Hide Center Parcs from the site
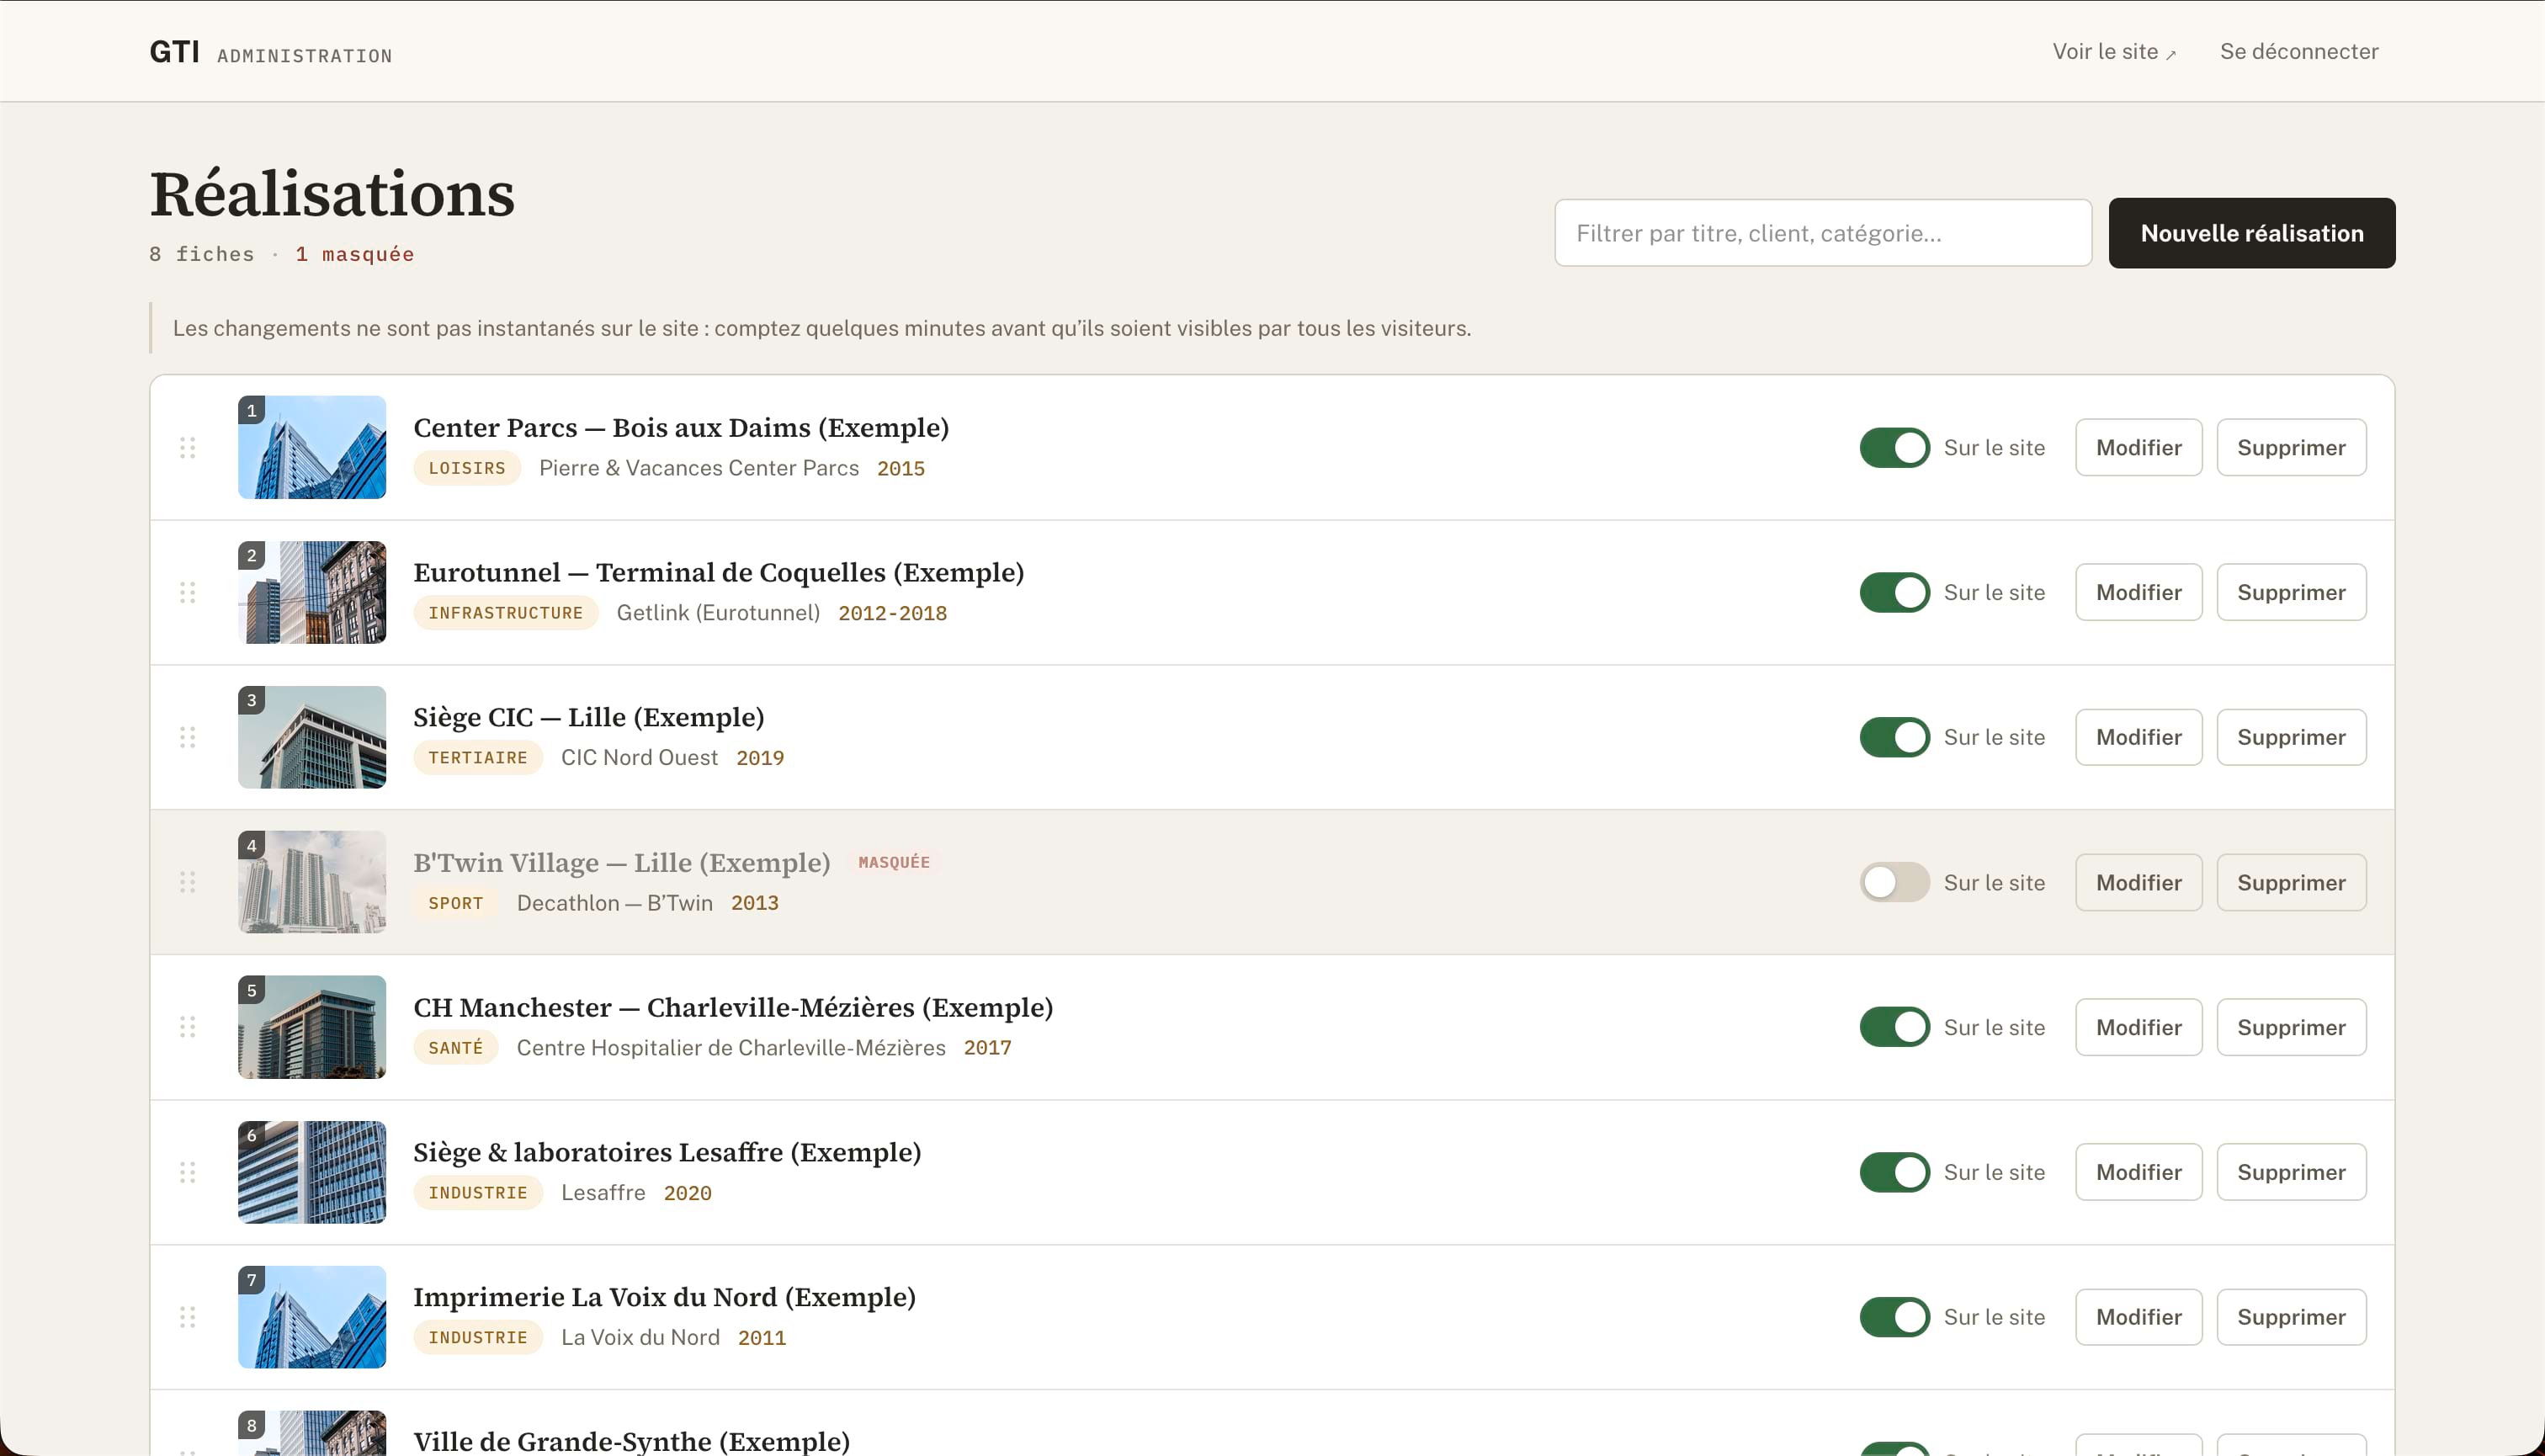 point(1894,447)
